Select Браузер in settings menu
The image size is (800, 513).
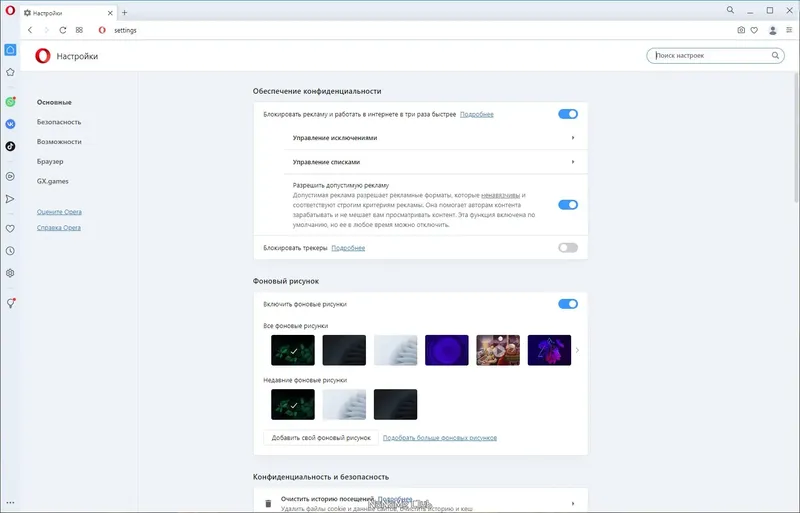pos(50,161)
